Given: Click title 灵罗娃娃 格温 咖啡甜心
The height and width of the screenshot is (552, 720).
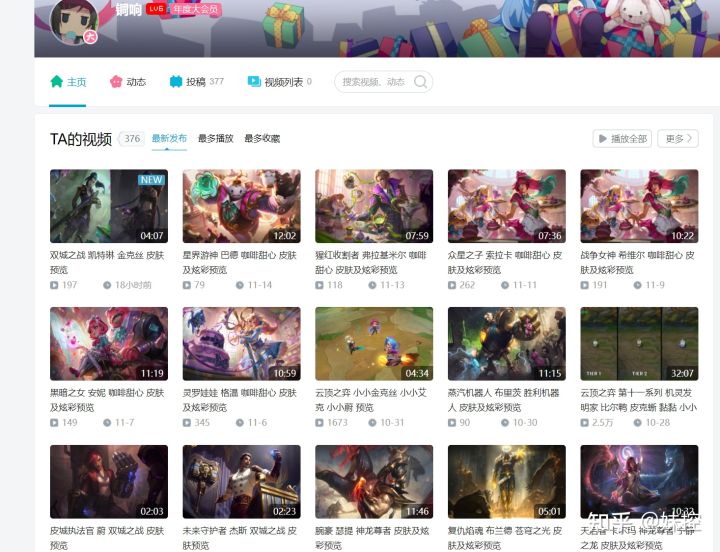Looking at the screenshot, I should click(x=240, y=400).
